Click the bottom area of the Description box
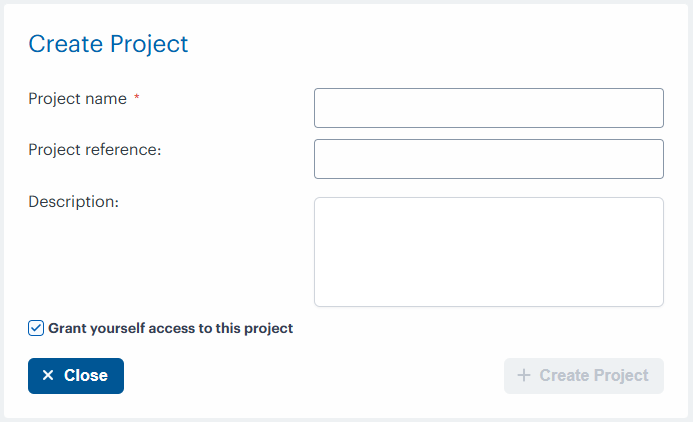This screenshot has width=693, height=422. 488,296
